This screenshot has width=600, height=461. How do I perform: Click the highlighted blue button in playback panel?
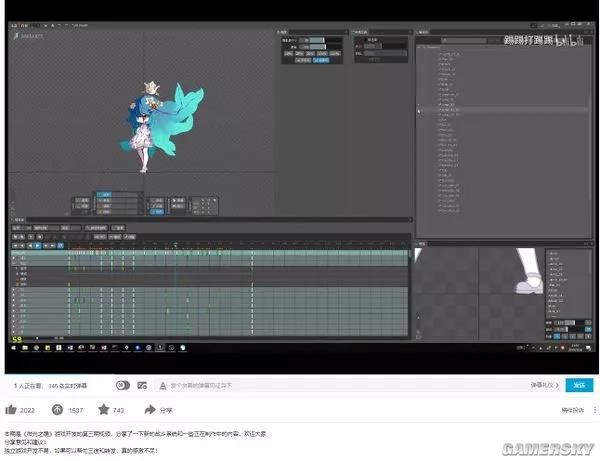tap(321, 60)
